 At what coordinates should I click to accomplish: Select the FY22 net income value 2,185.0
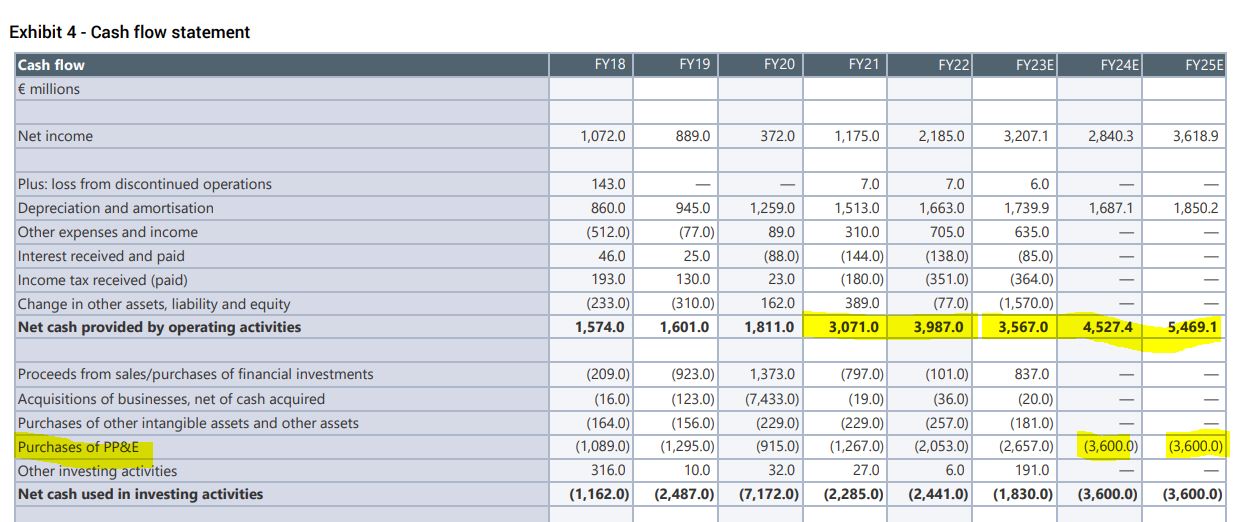[941, 136]
